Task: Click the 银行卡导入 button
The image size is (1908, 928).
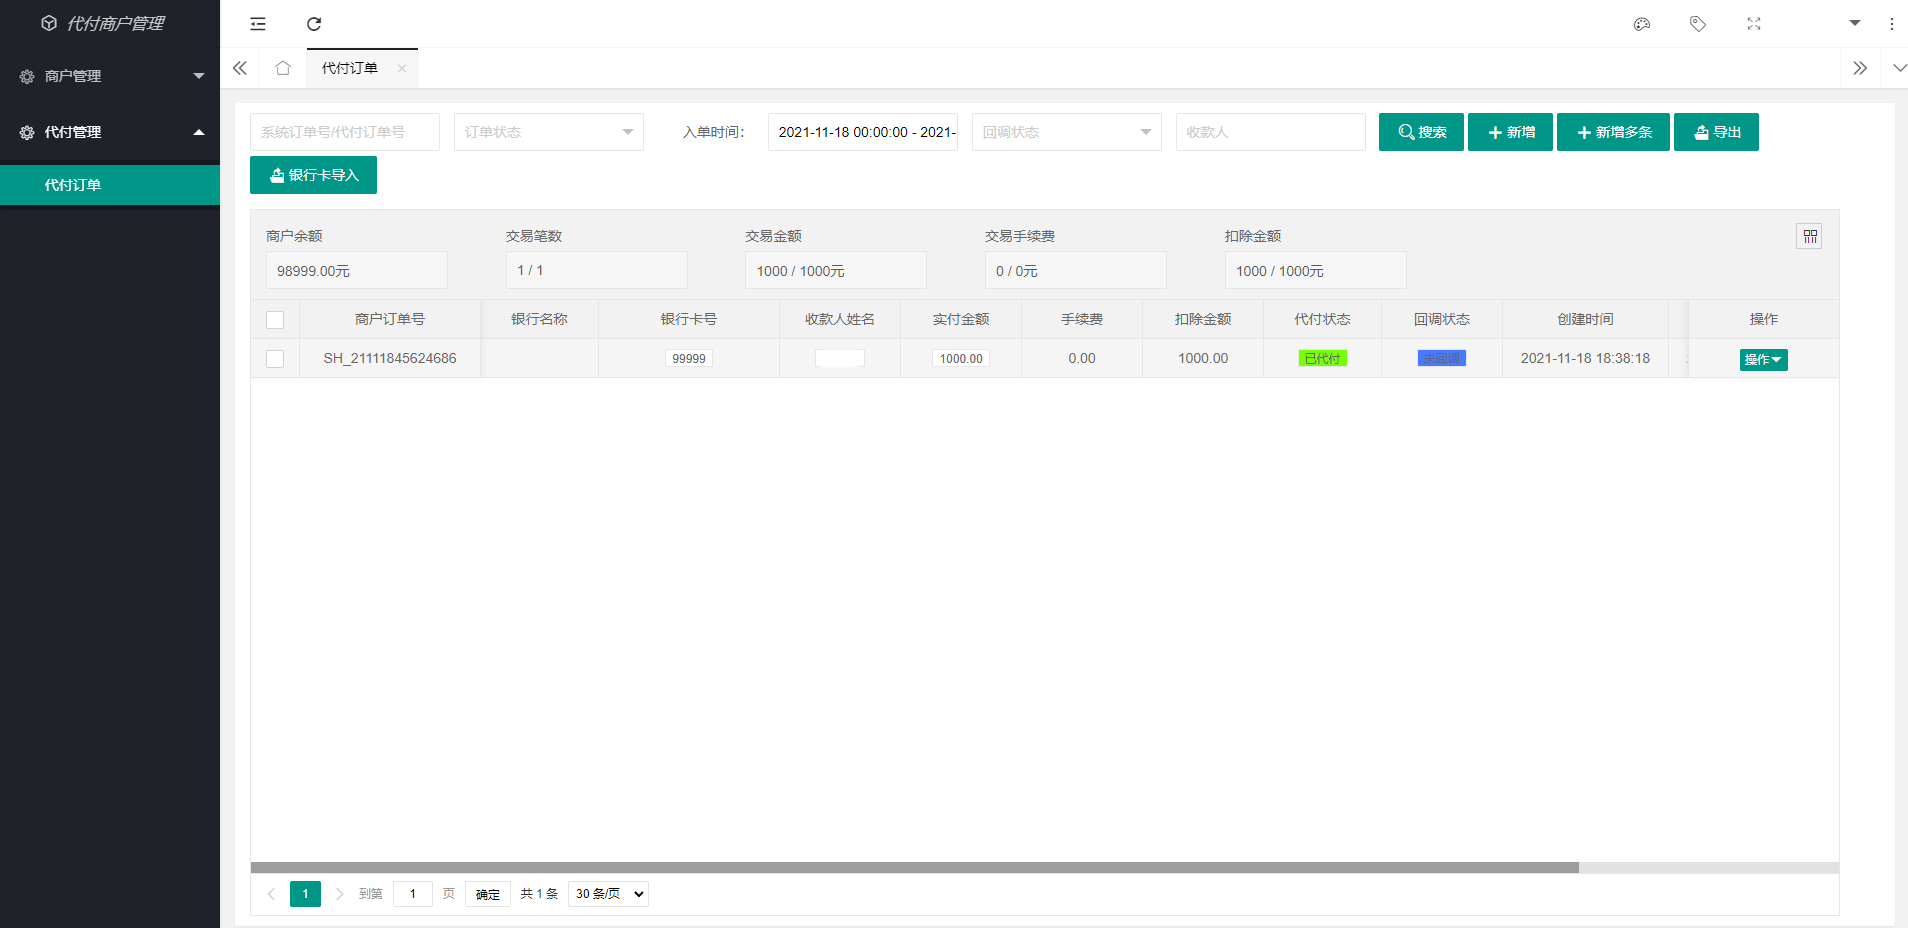Action: (x=313, y=175)
